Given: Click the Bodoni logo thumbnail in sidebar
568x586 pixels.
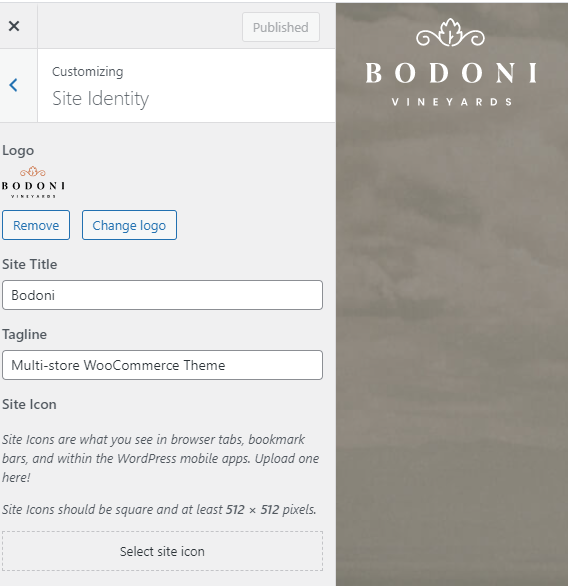Looking at the screenshot, I should pyautogui.click(x=33, y=182).
